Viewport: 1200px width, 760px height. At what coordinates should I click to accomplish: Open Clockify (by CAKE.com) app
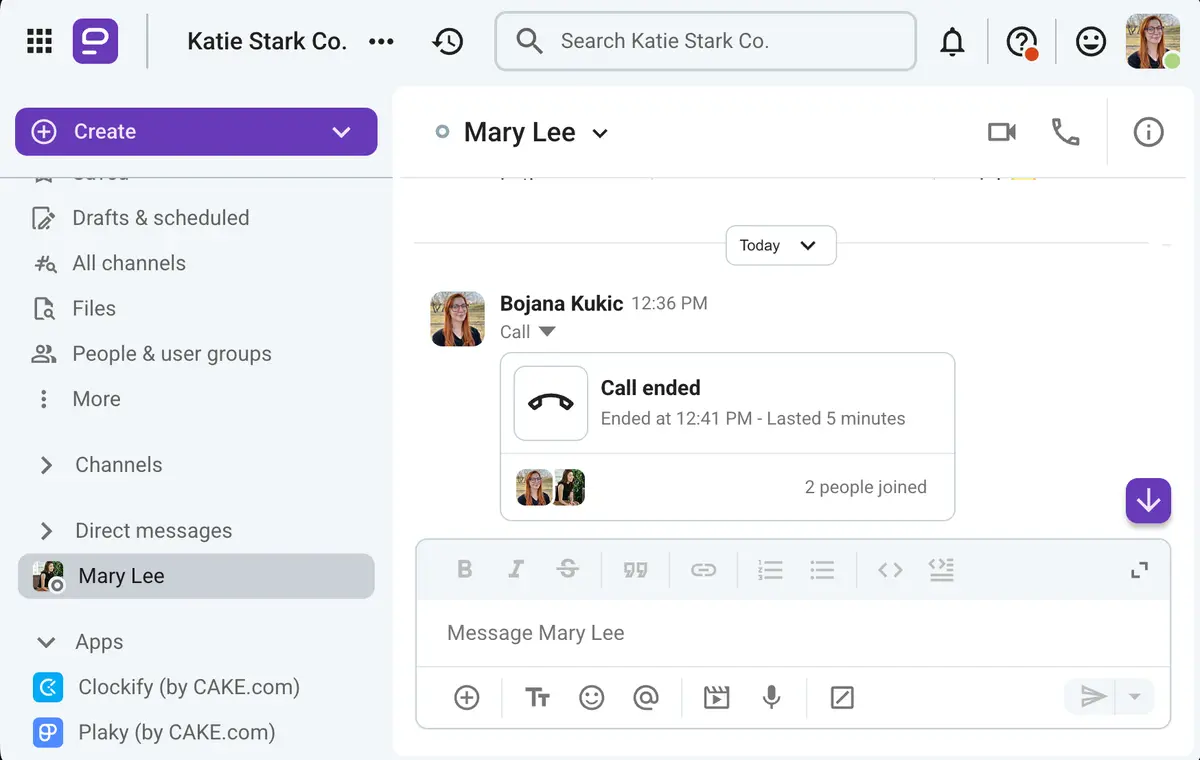click(188, 687)
